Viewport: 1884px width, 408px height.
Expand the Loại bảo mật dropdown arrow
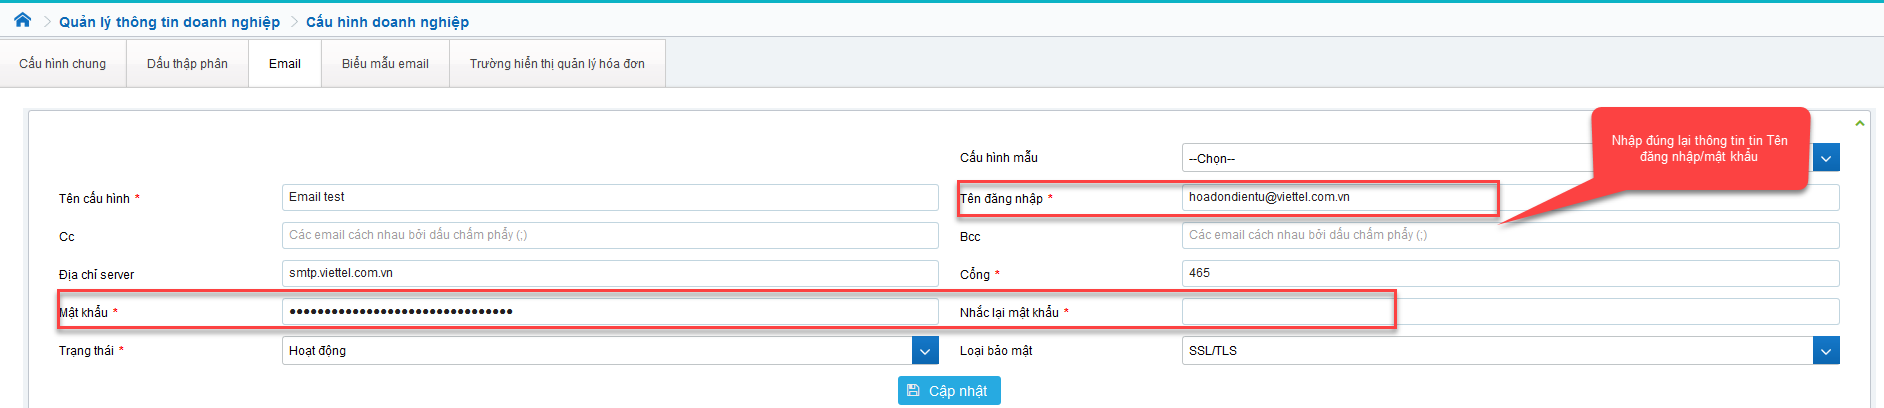tap(1826, 351)
